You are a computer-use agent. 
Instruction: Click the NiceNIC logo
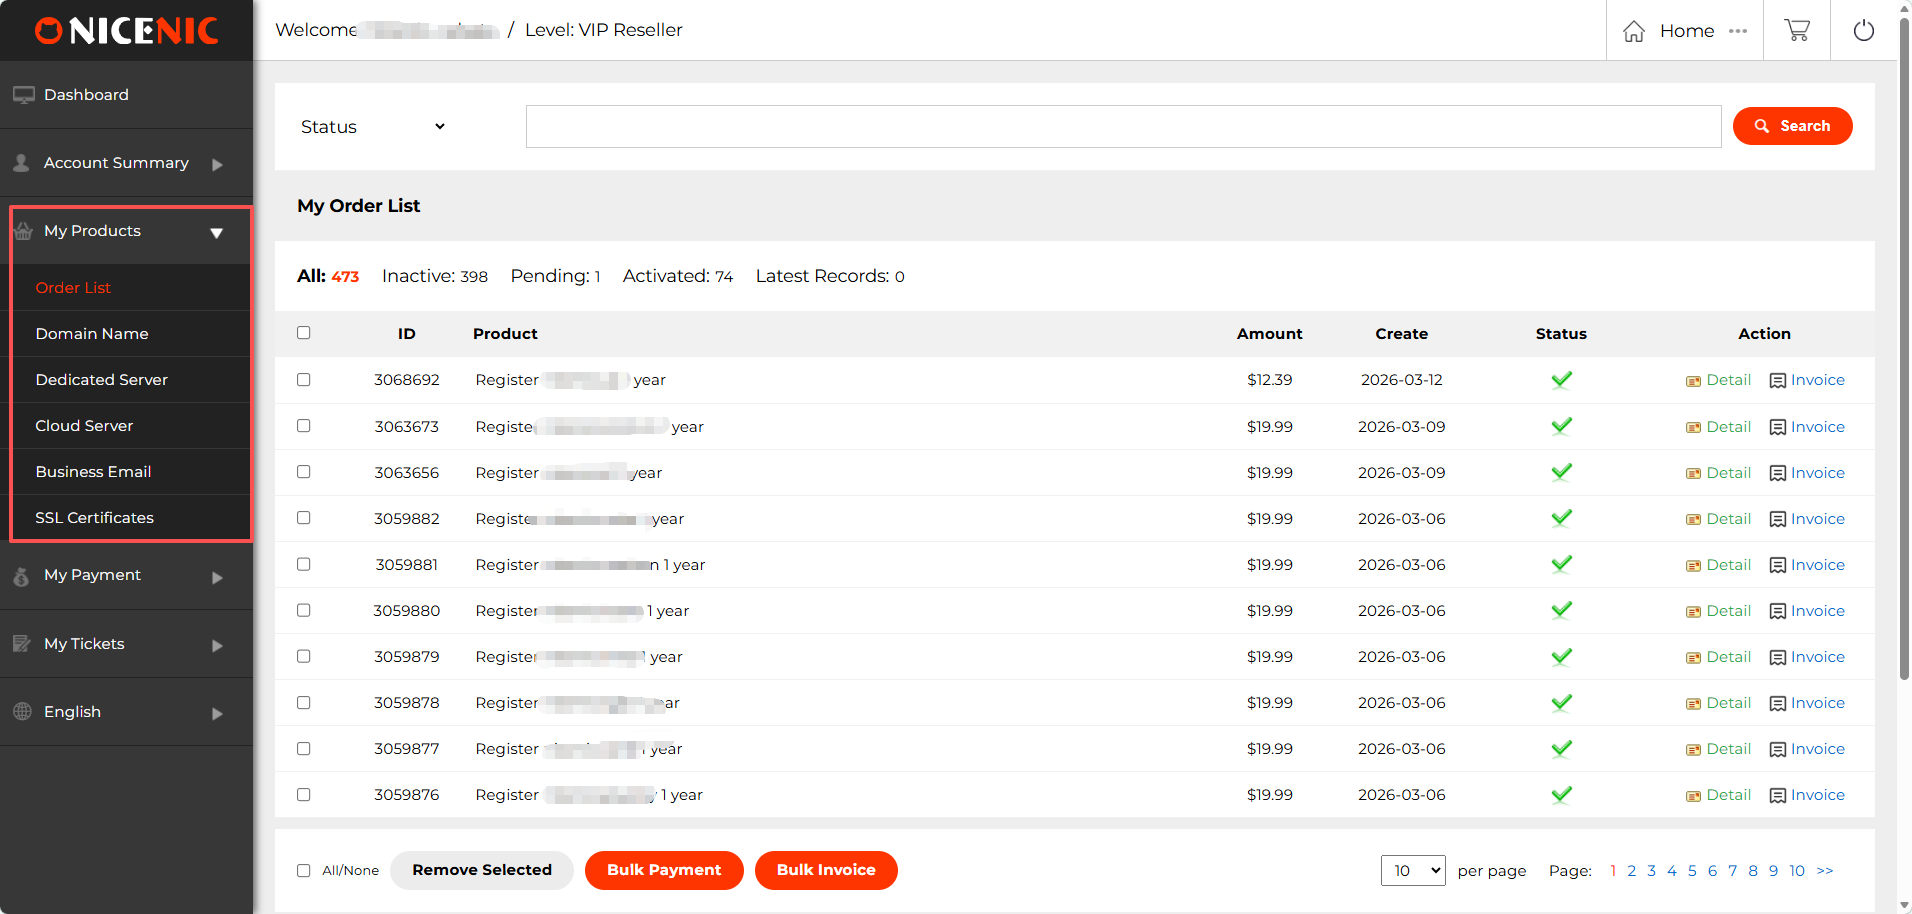(x=126, y=31)
